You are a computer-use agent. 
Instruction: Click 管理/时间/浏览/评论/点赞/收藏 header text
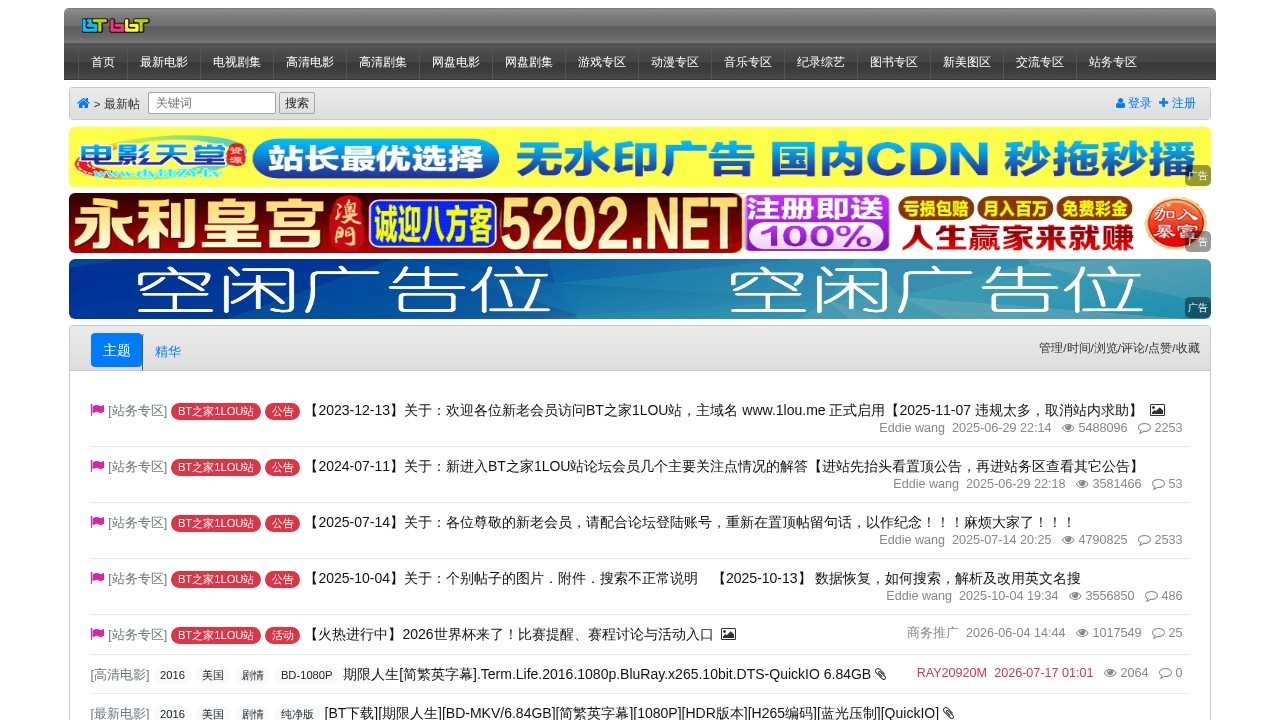1119,348
